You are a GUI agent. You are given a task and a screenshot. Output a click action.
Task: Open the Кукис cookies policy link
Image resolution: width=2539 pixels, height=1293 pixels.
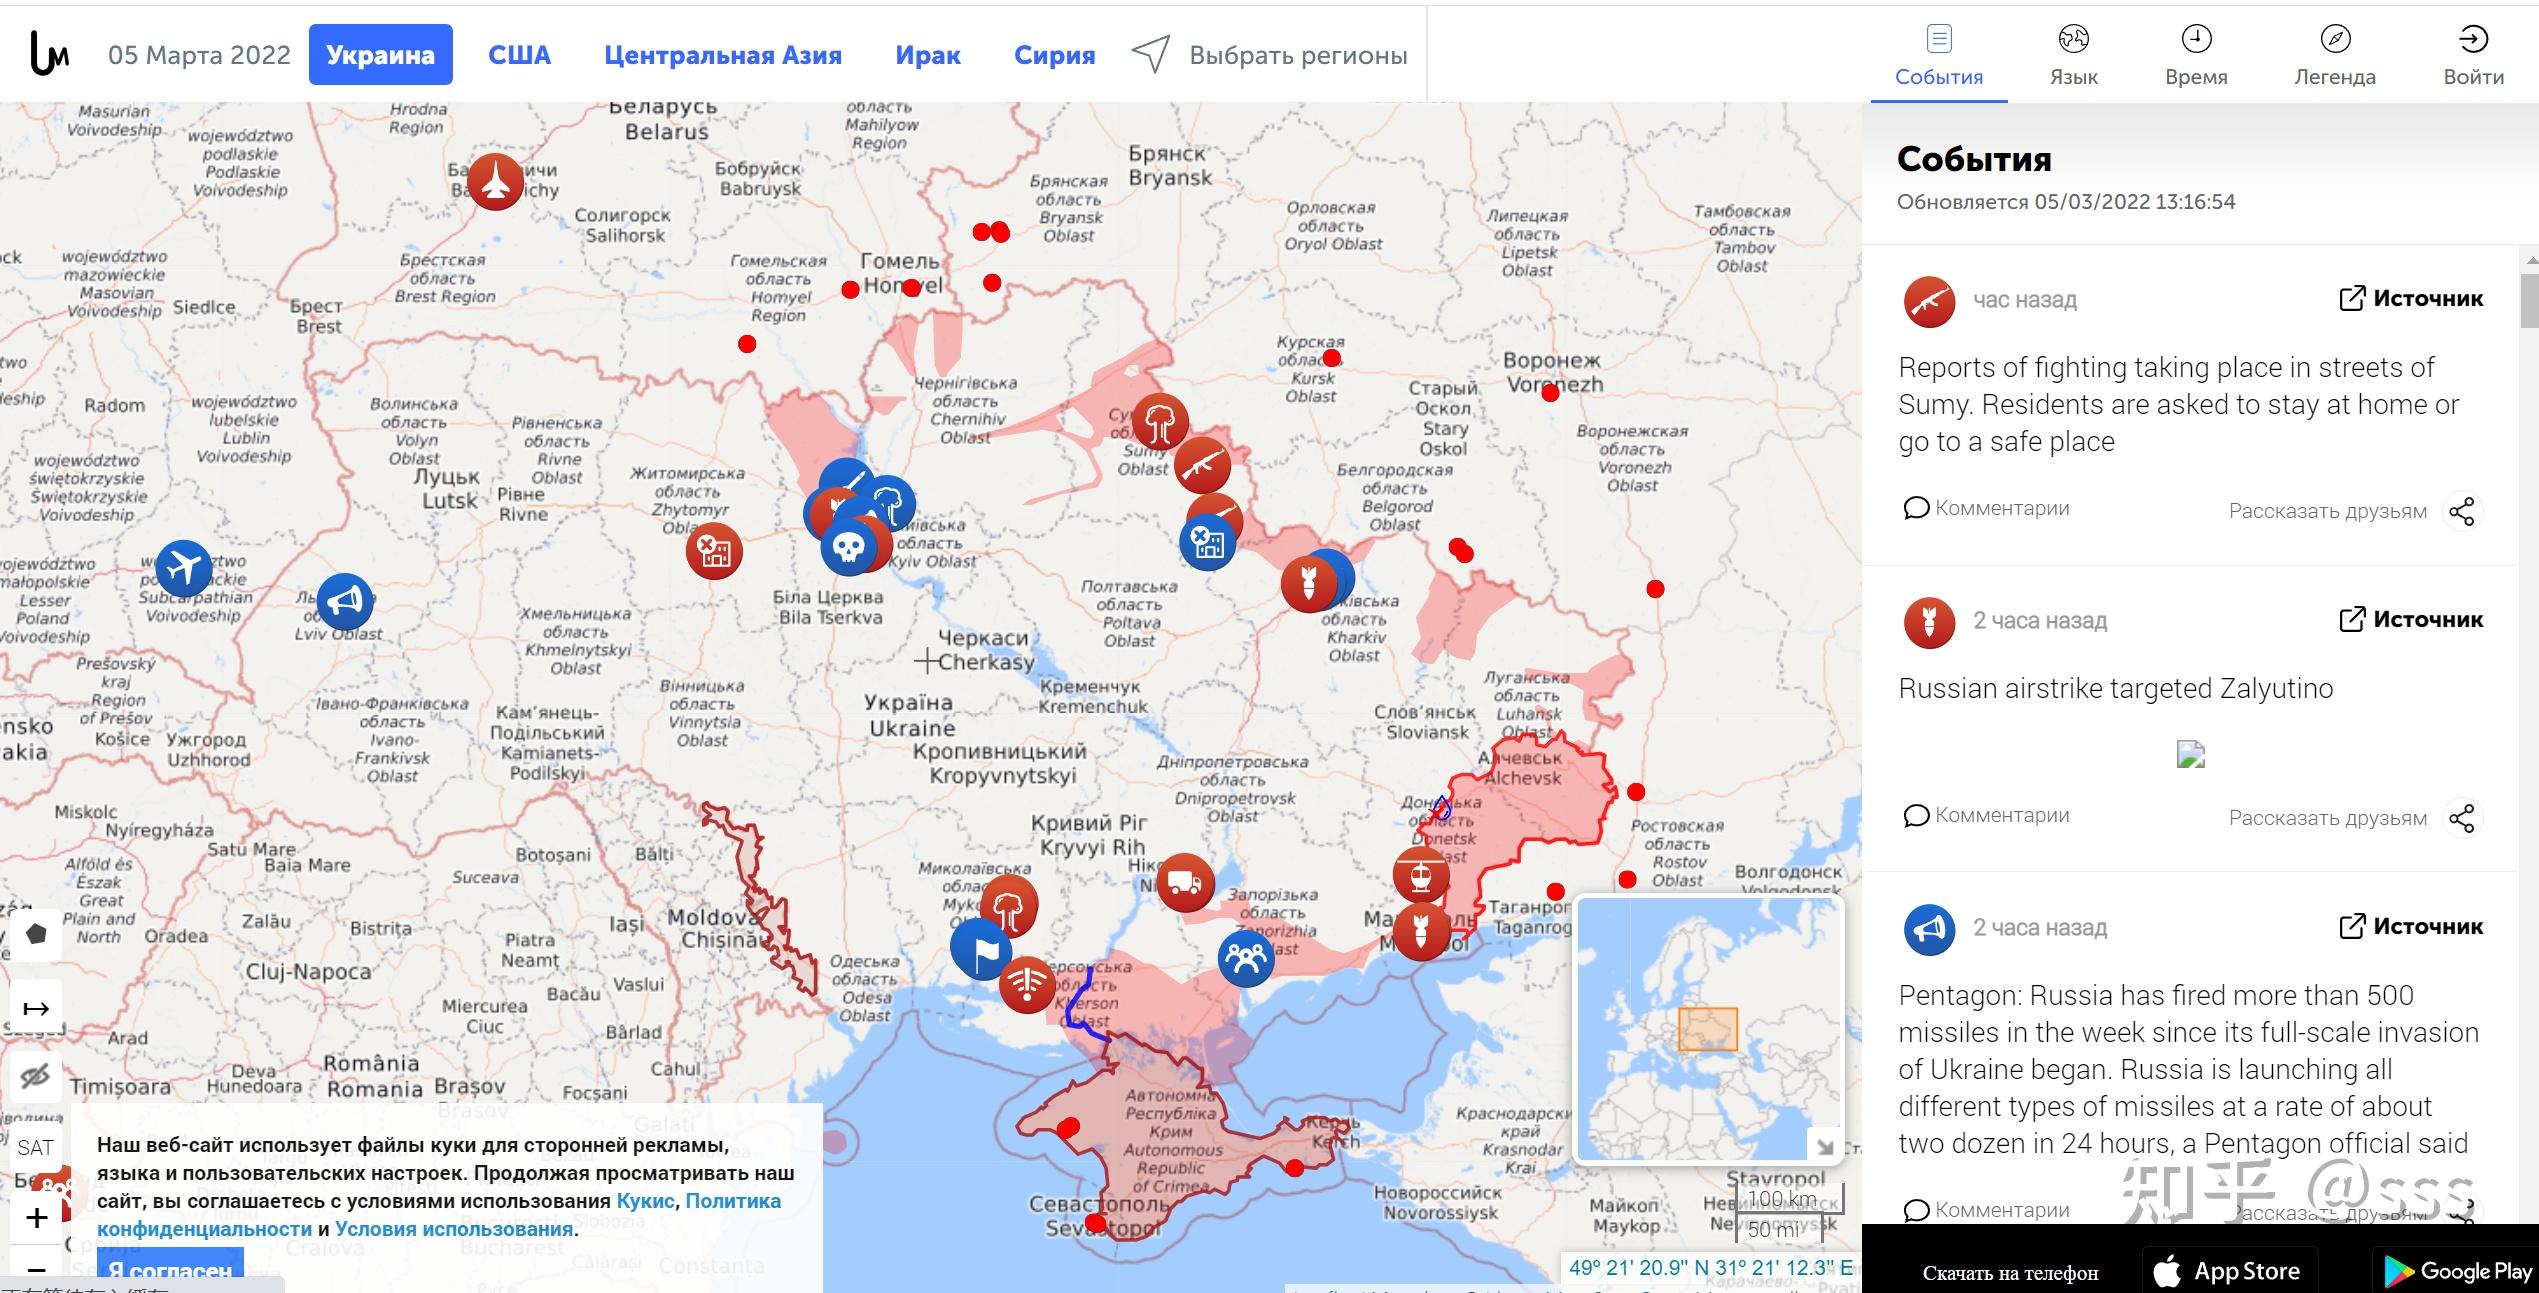645,1201
